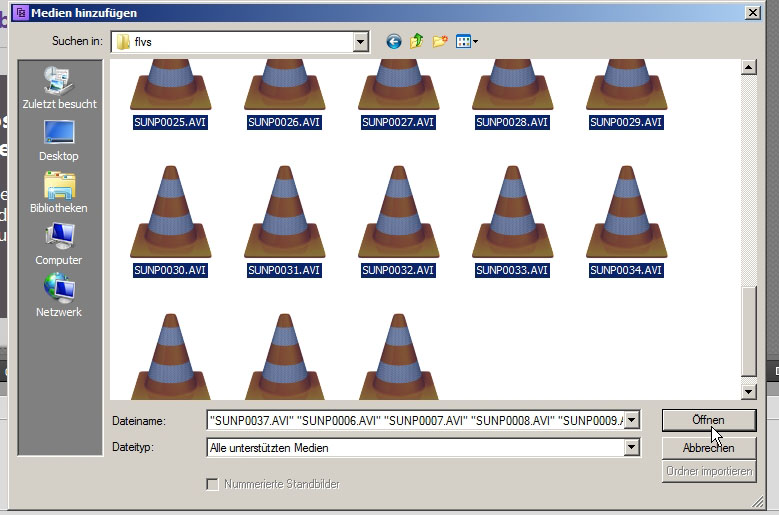The height and width of the screenshot is (515, 779).
Task: Create a new folder icon
Action: (x=440, y=41)
